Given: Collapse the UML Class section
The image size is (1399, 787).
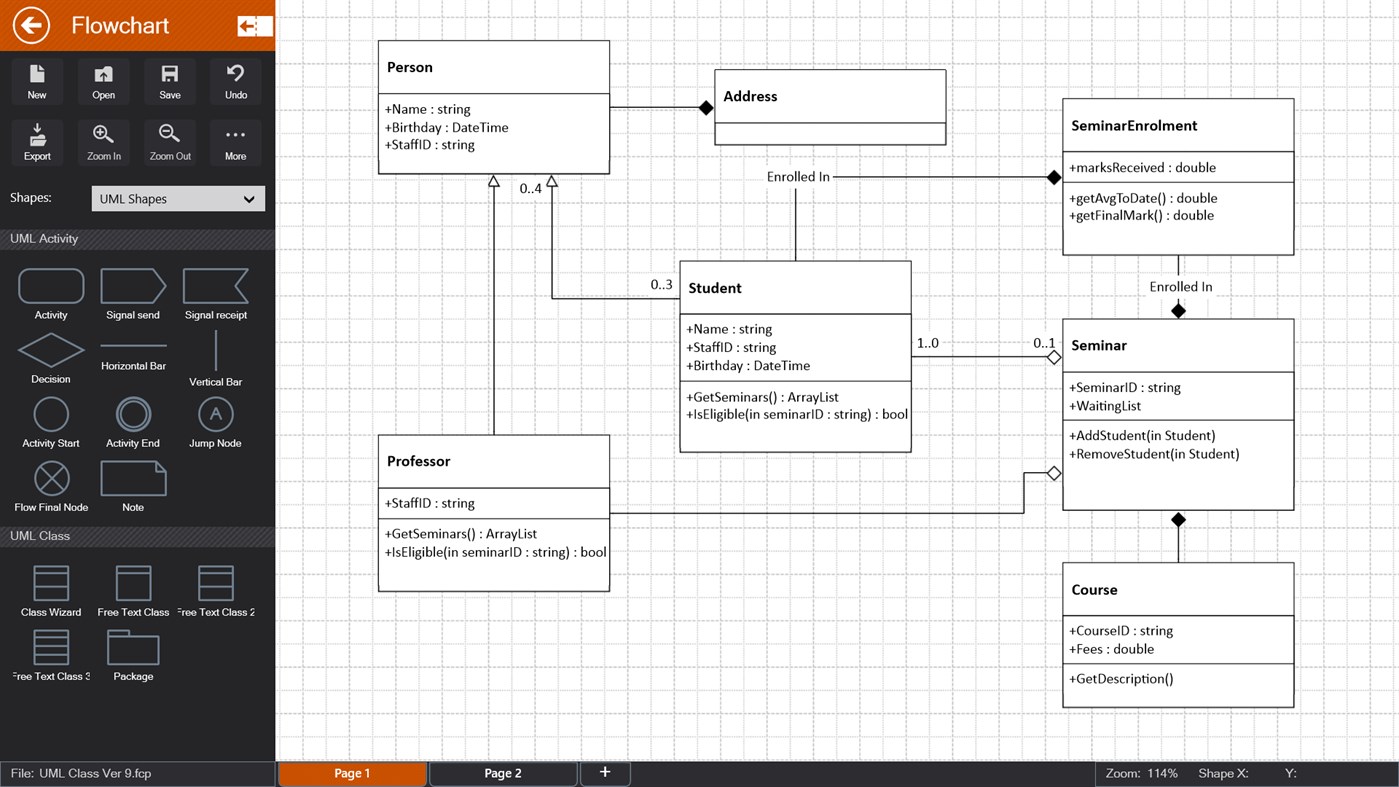Looking at the screenshot, I should (x=137, y=536).
